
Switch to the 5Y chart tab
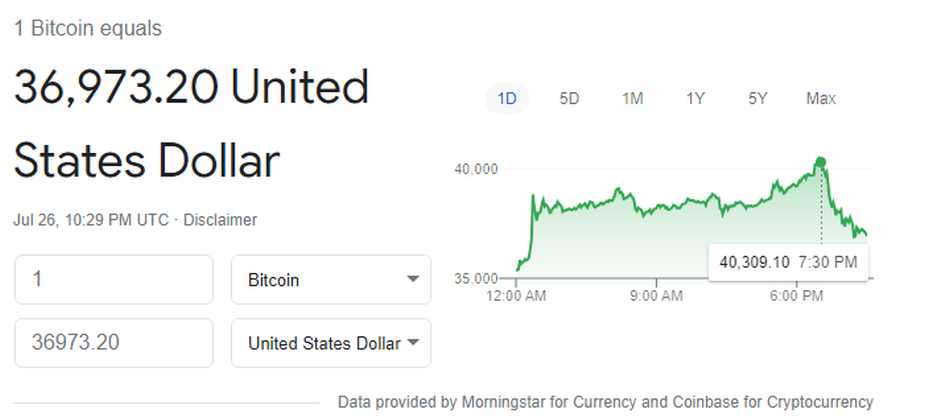(x=758, y=98)
